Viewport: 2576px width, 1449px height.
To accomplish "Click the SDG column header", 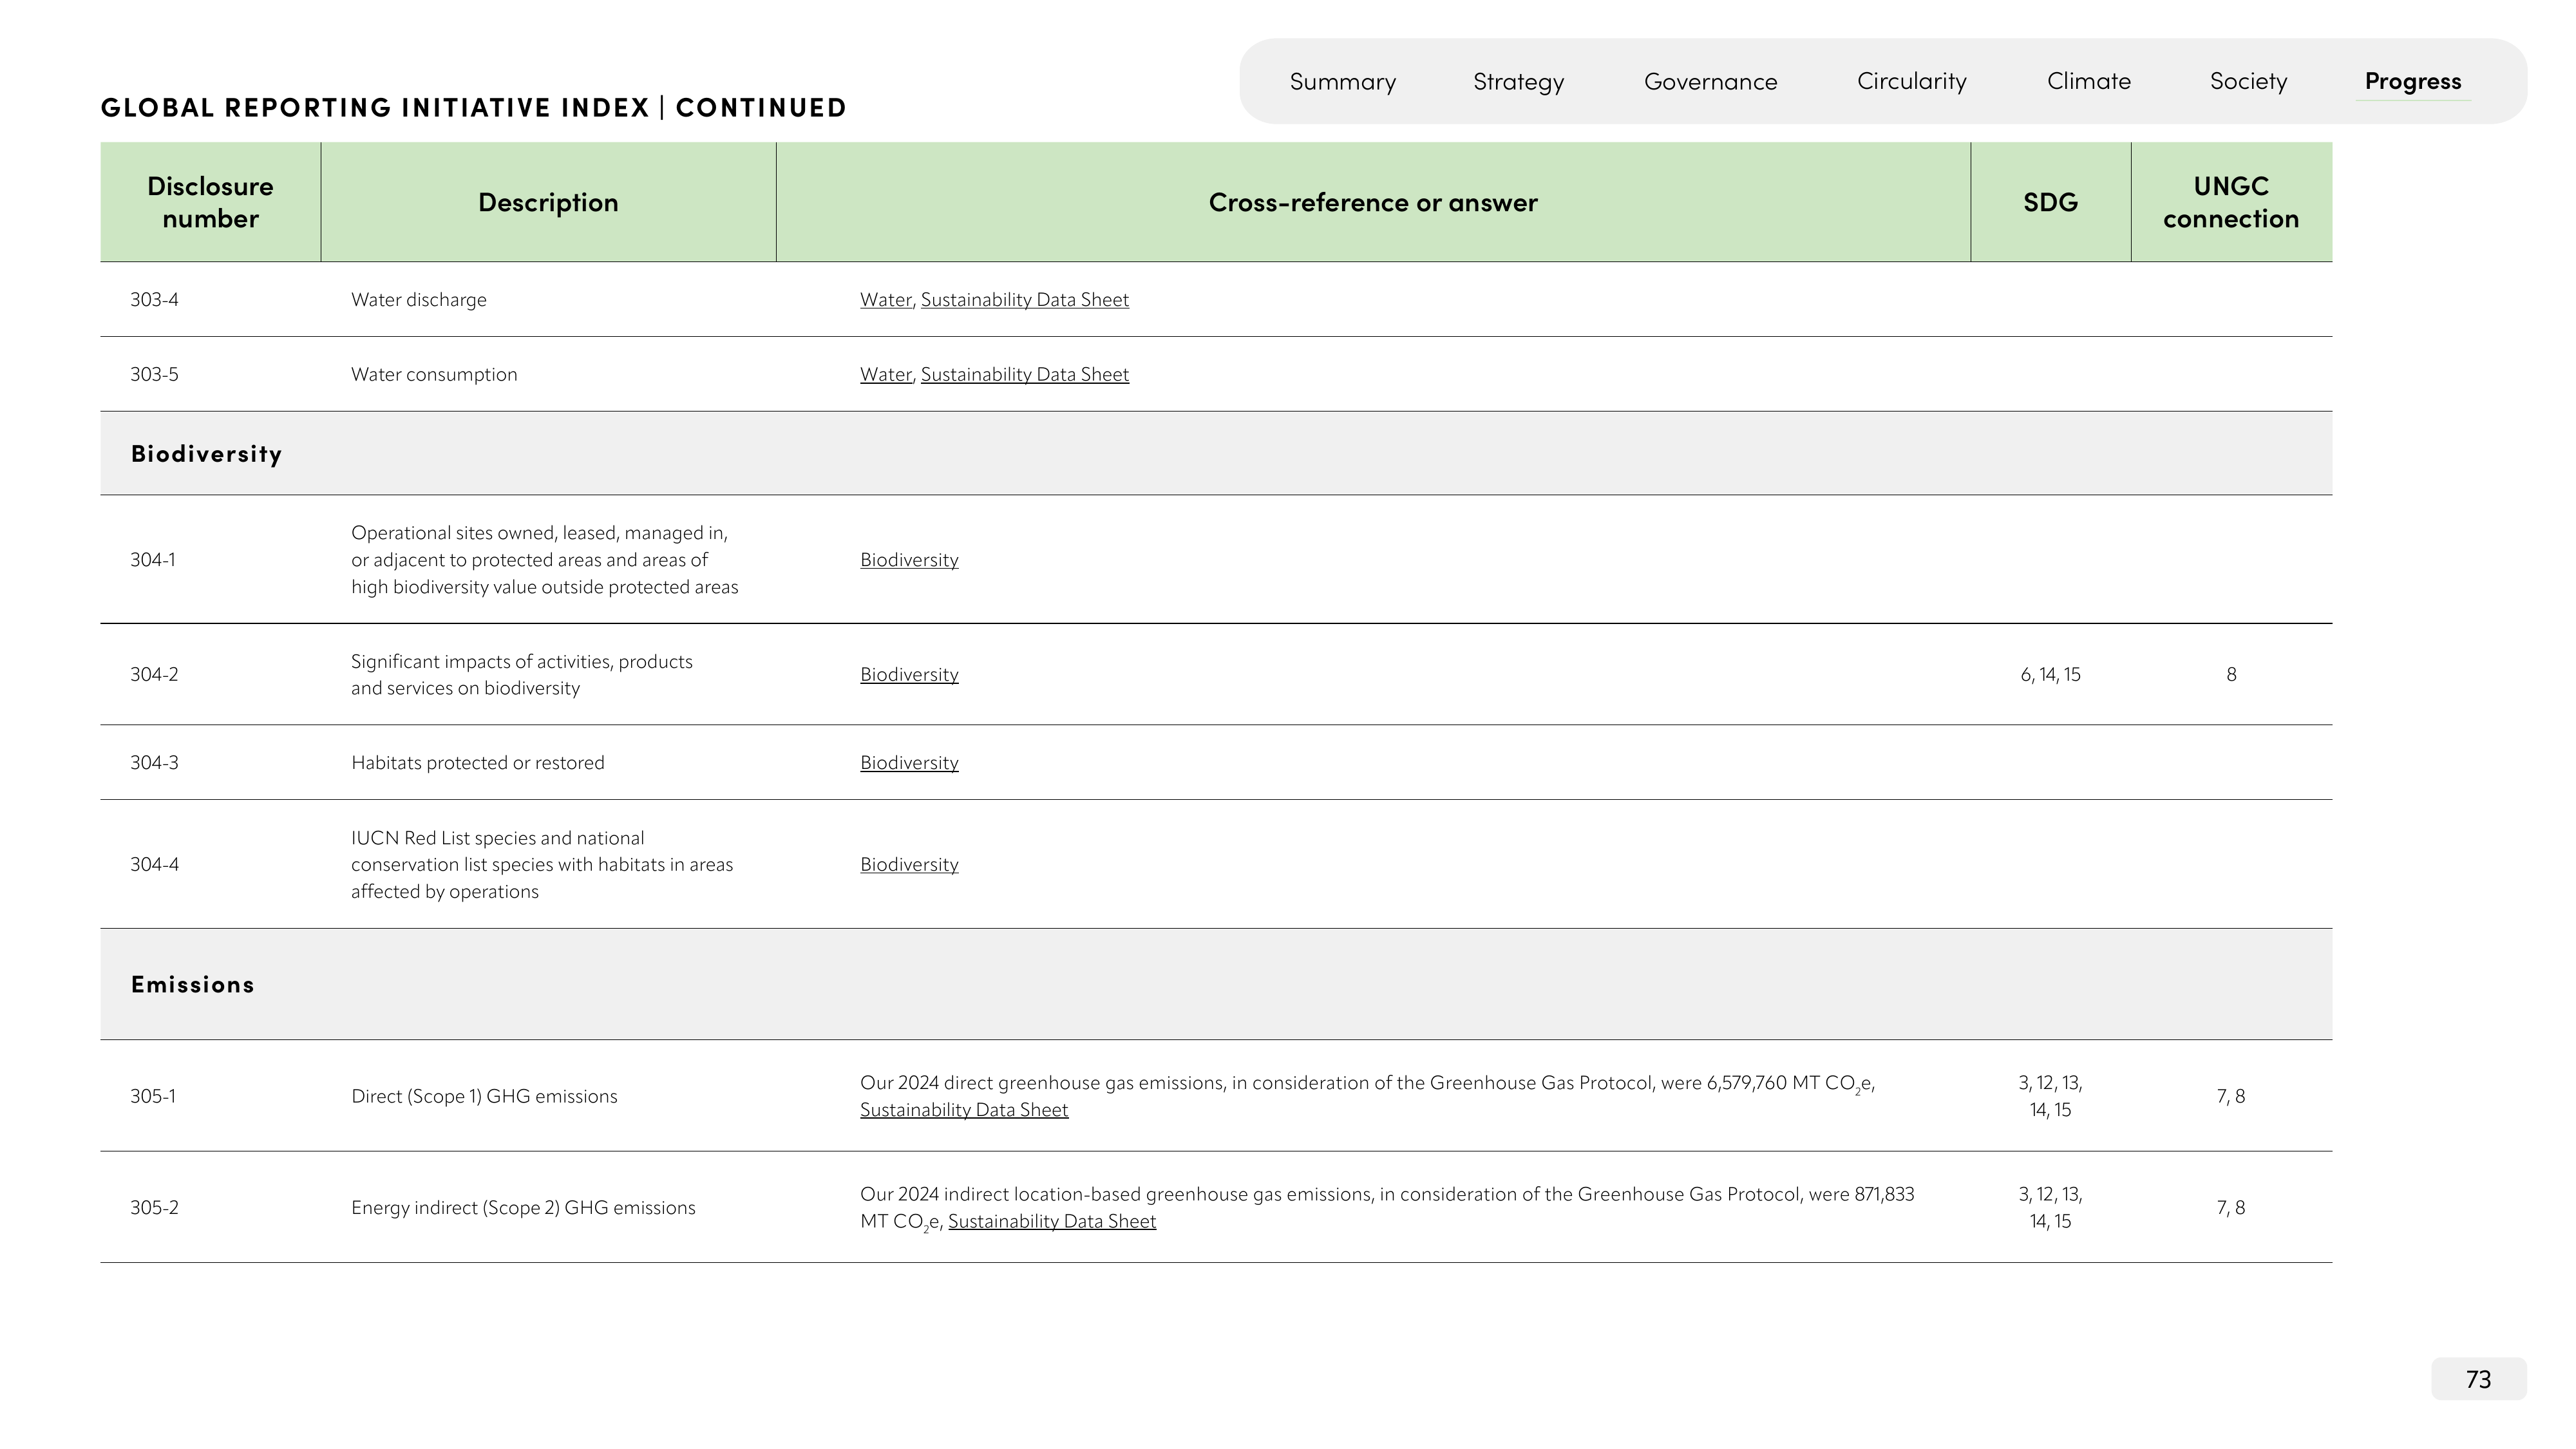I will tap(2050, 202).
